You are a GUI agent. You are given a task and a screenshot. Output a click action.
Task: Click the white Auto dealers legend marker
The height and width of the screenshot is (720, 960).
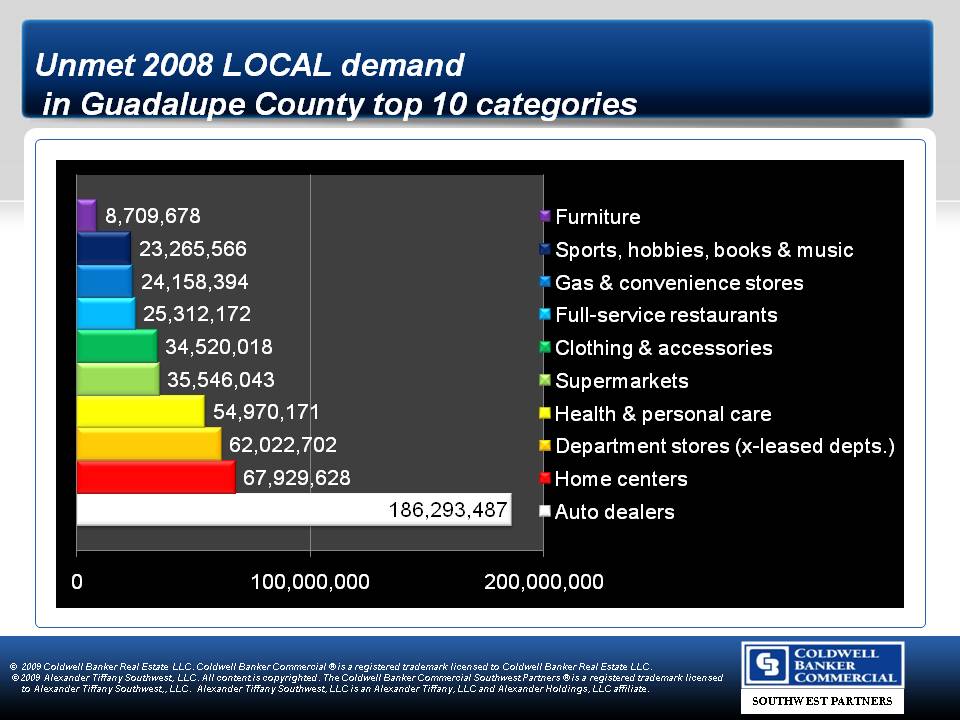click(545, 512)
